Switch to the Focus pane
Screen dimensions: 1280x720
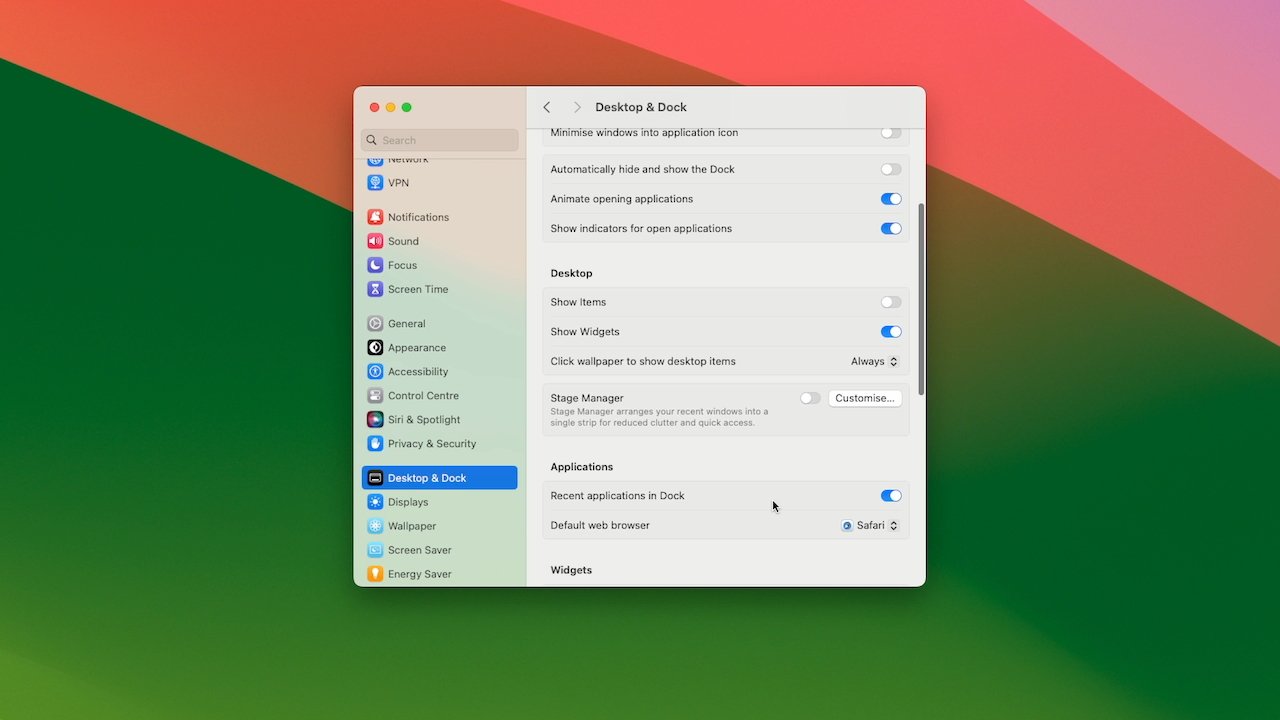click(440, 265)
